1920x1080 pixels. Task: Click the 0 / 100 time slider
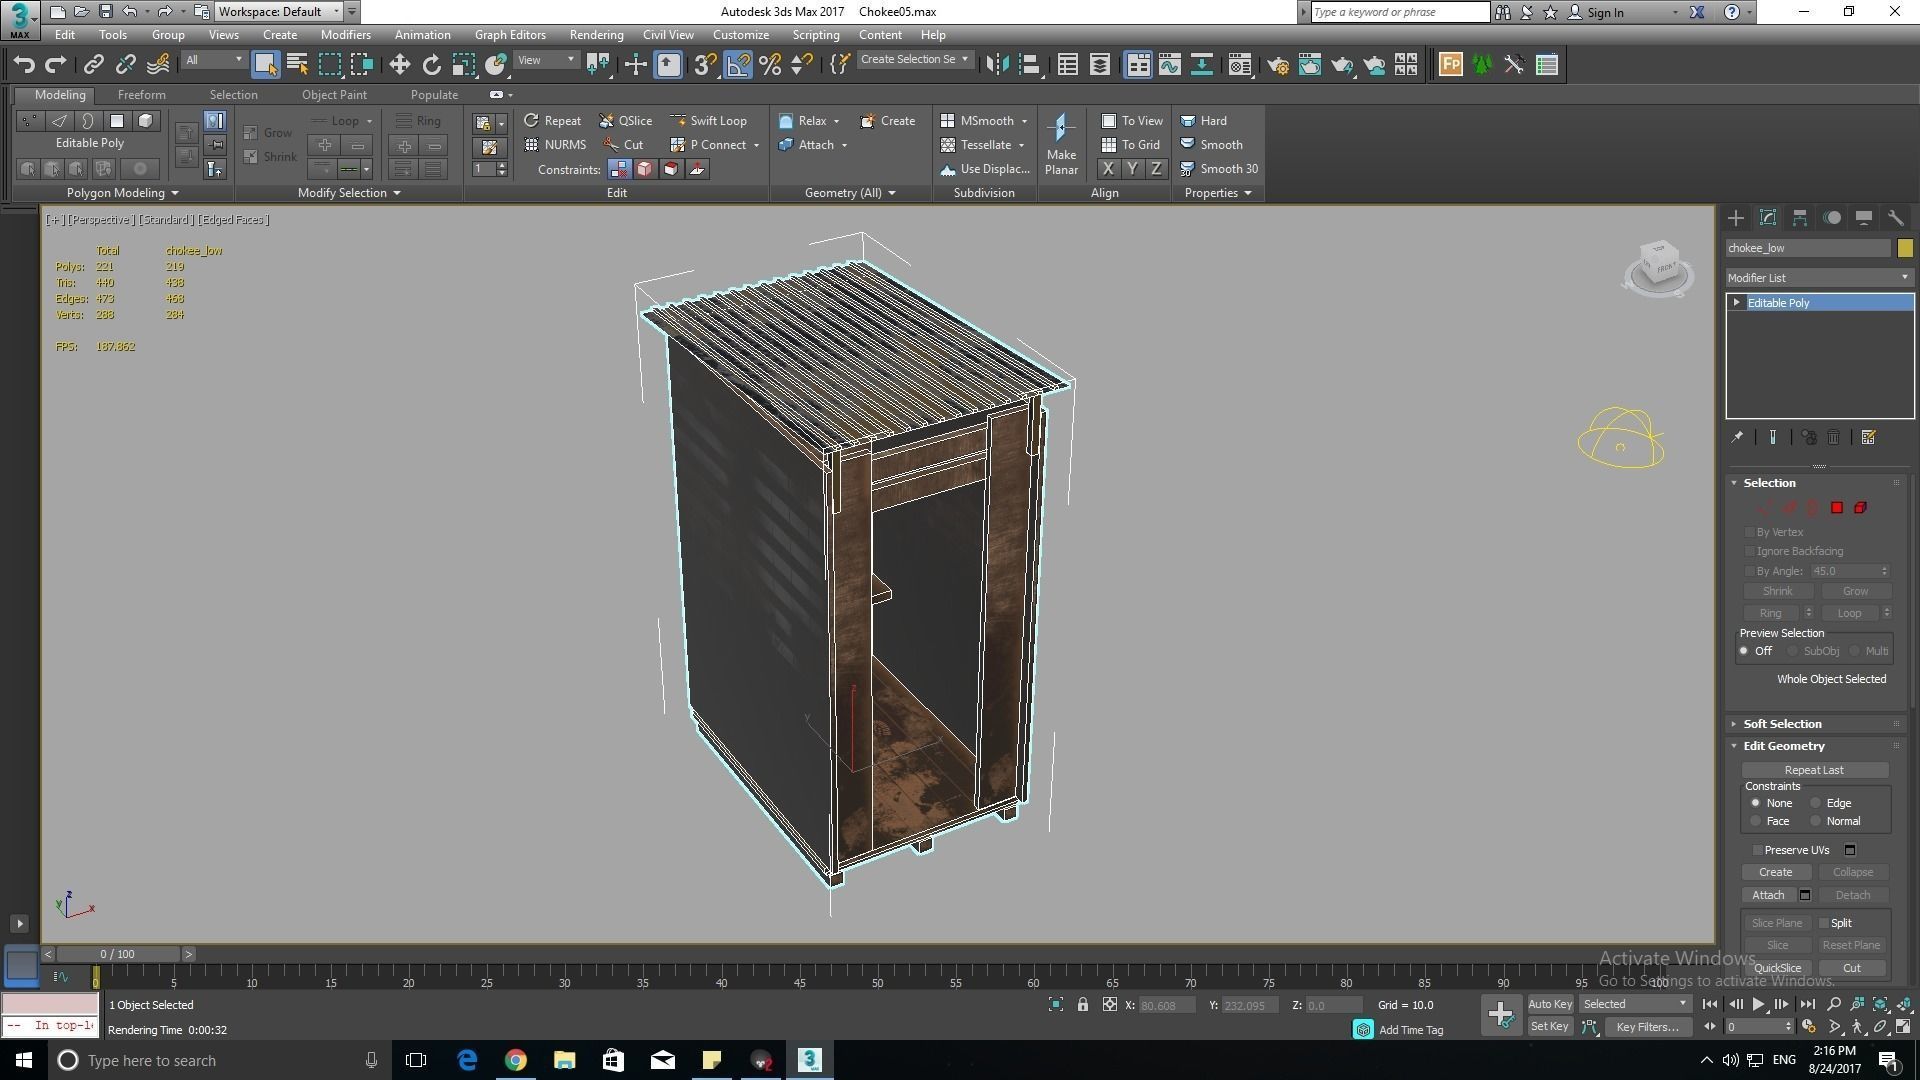tap(118, 954)
